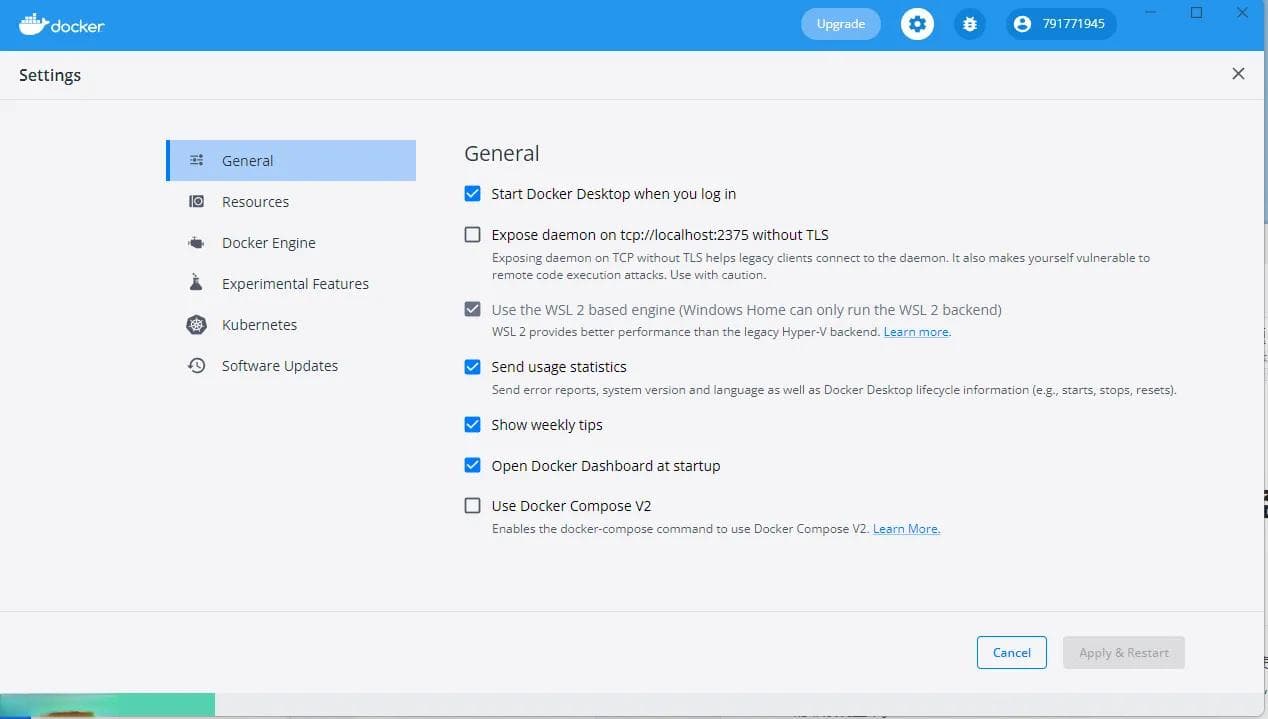The height and width of the screenshot is (719, 1268).
Task: Select the General settings tab
Action: coord(291,160)
